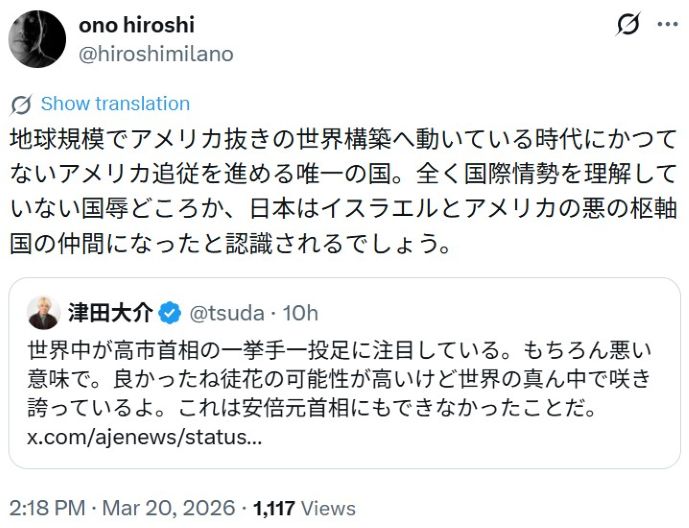Click the 津田大介 name in quoted post
689x528 pixels.
click(x=110, y=313)
